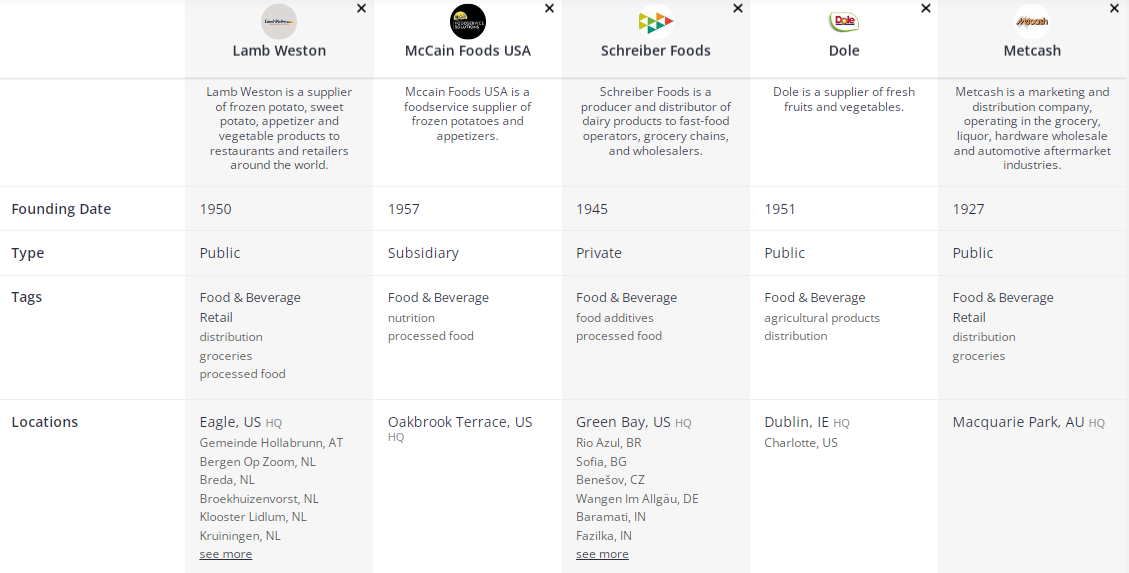The height and width of the screenshot is (573, 1129).
Task: Select Retail tag under Lamb Weston
Action: pos(216,317)
